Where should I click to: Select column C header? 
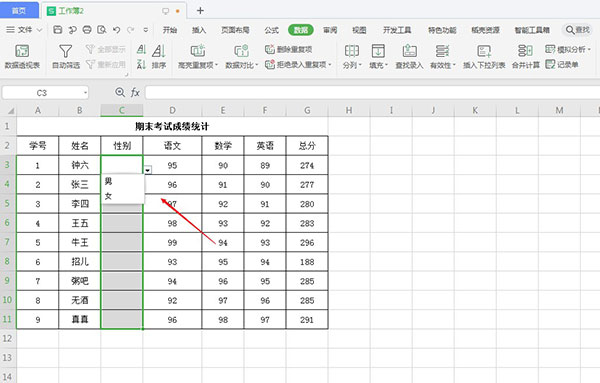[x=122, y=111]
